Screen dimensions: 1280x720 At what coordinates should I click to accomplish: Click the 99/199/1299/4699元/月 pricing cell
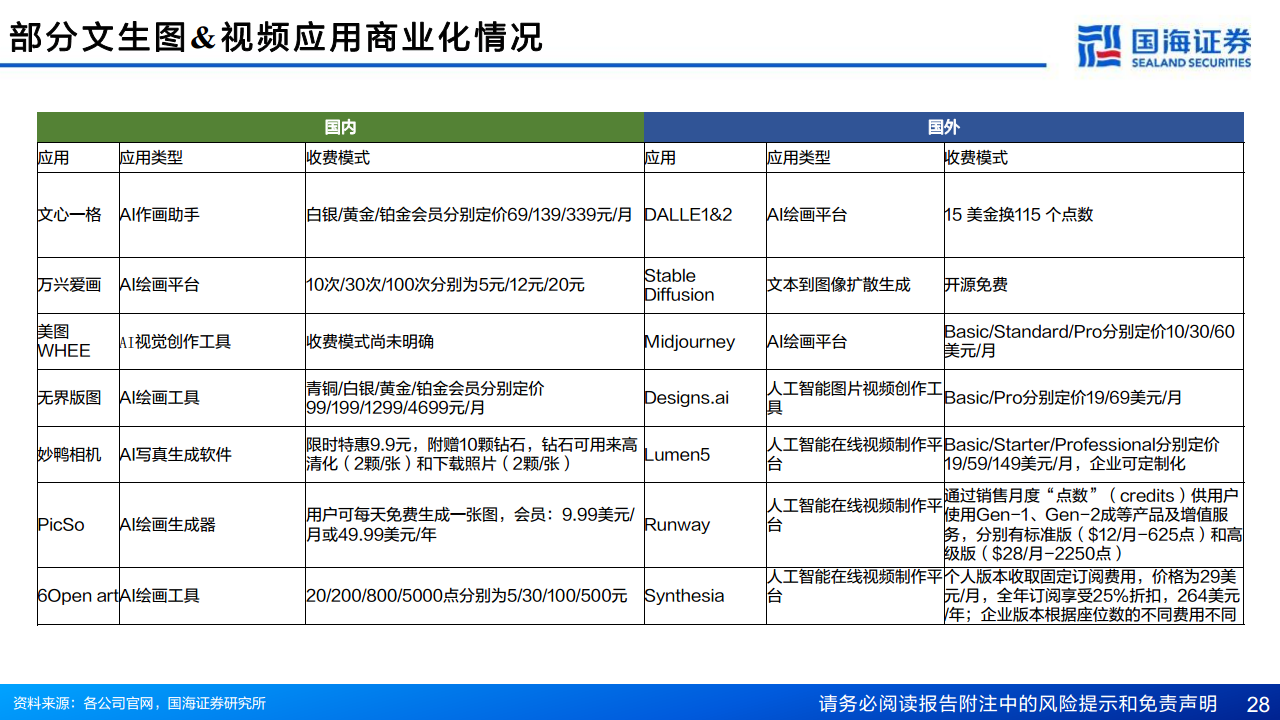[x=474, y=398]
